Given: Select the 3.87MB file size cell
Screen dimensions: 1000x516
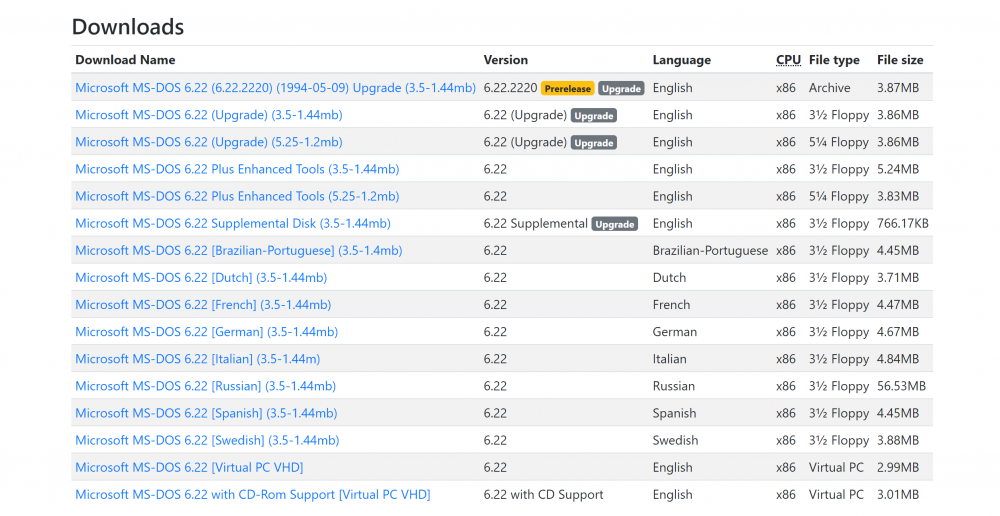Looking at the screenshot, I should 898,88.
